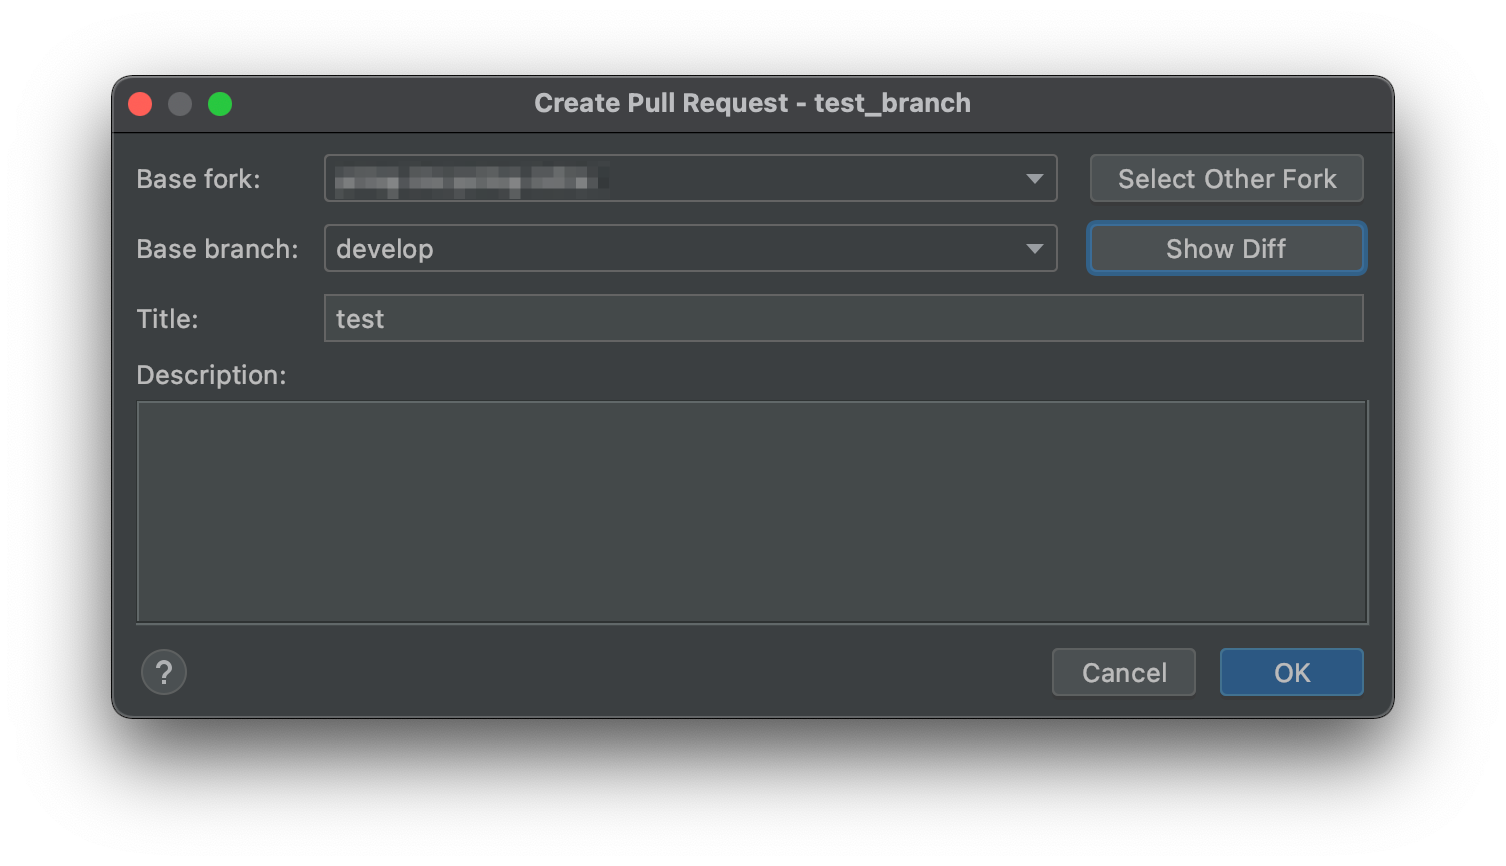Click the Create Pull Request title bar
This screenshot has width=1506, height=866.
tap(752, 104)
